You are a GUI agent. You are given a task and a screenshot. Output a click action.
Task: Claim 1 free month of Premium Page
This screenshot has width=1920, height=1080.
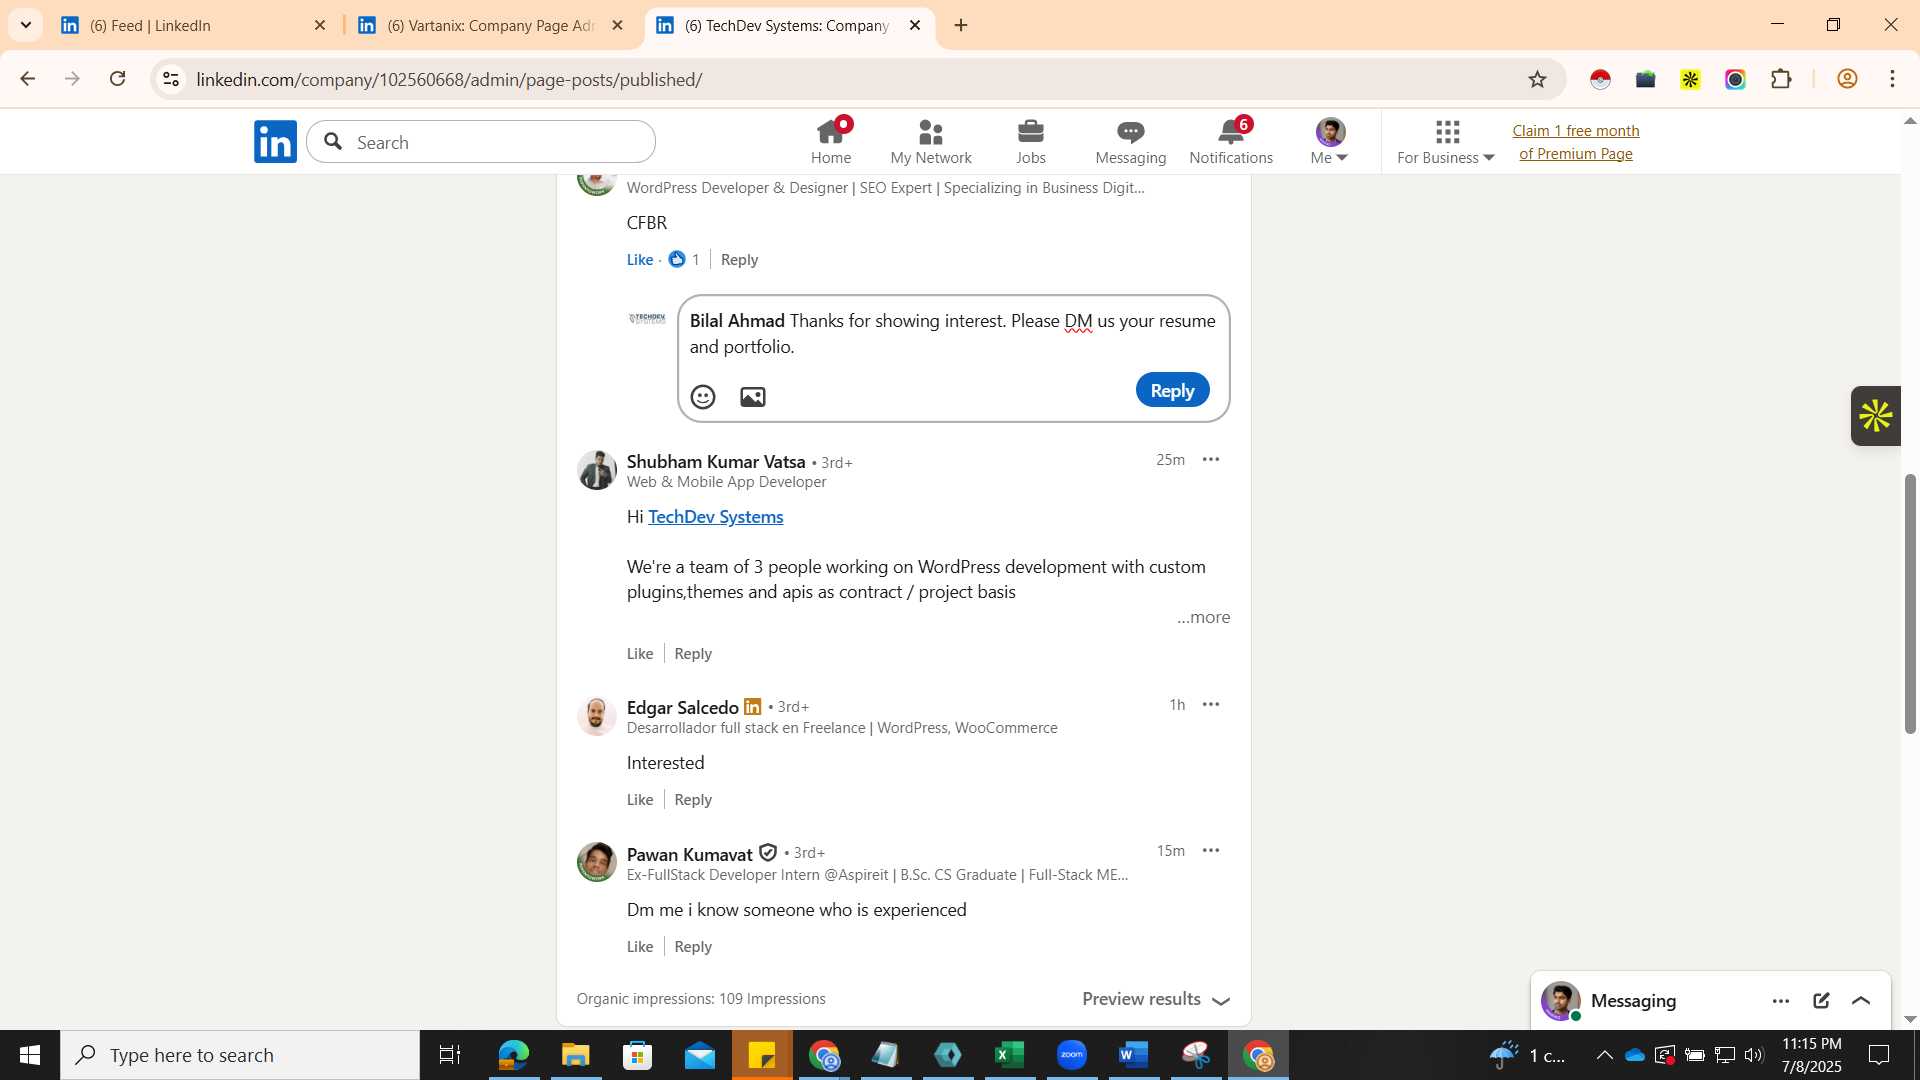(1576, 142)
